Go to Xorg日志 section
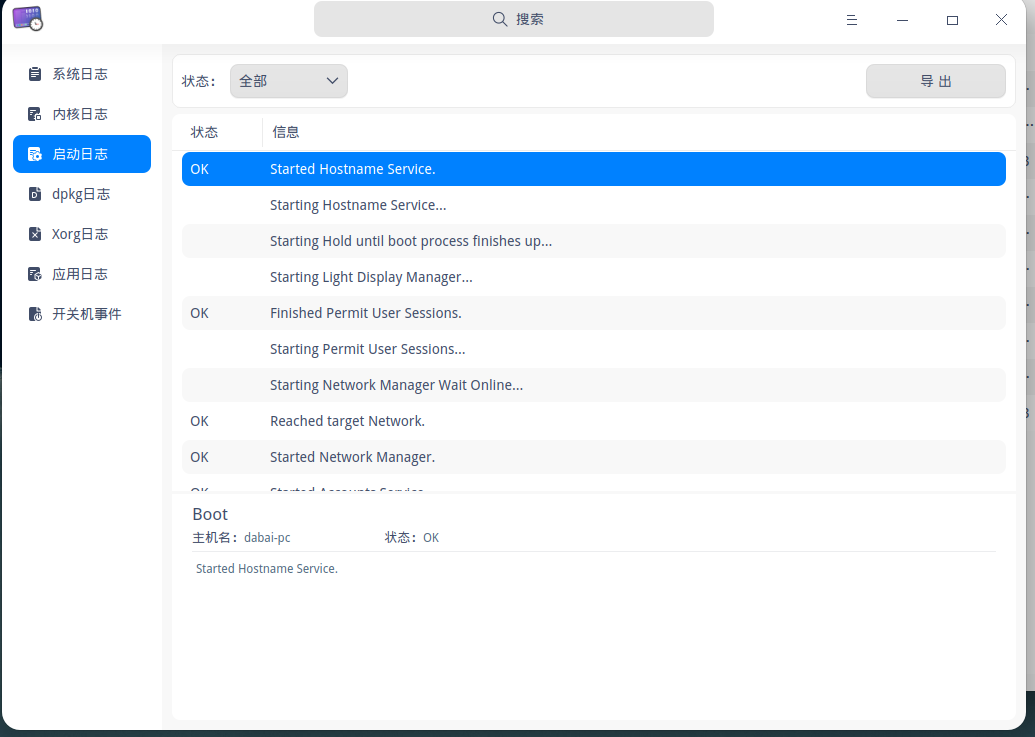Screen dimensions: 1035x737 (x=82, y=234)
